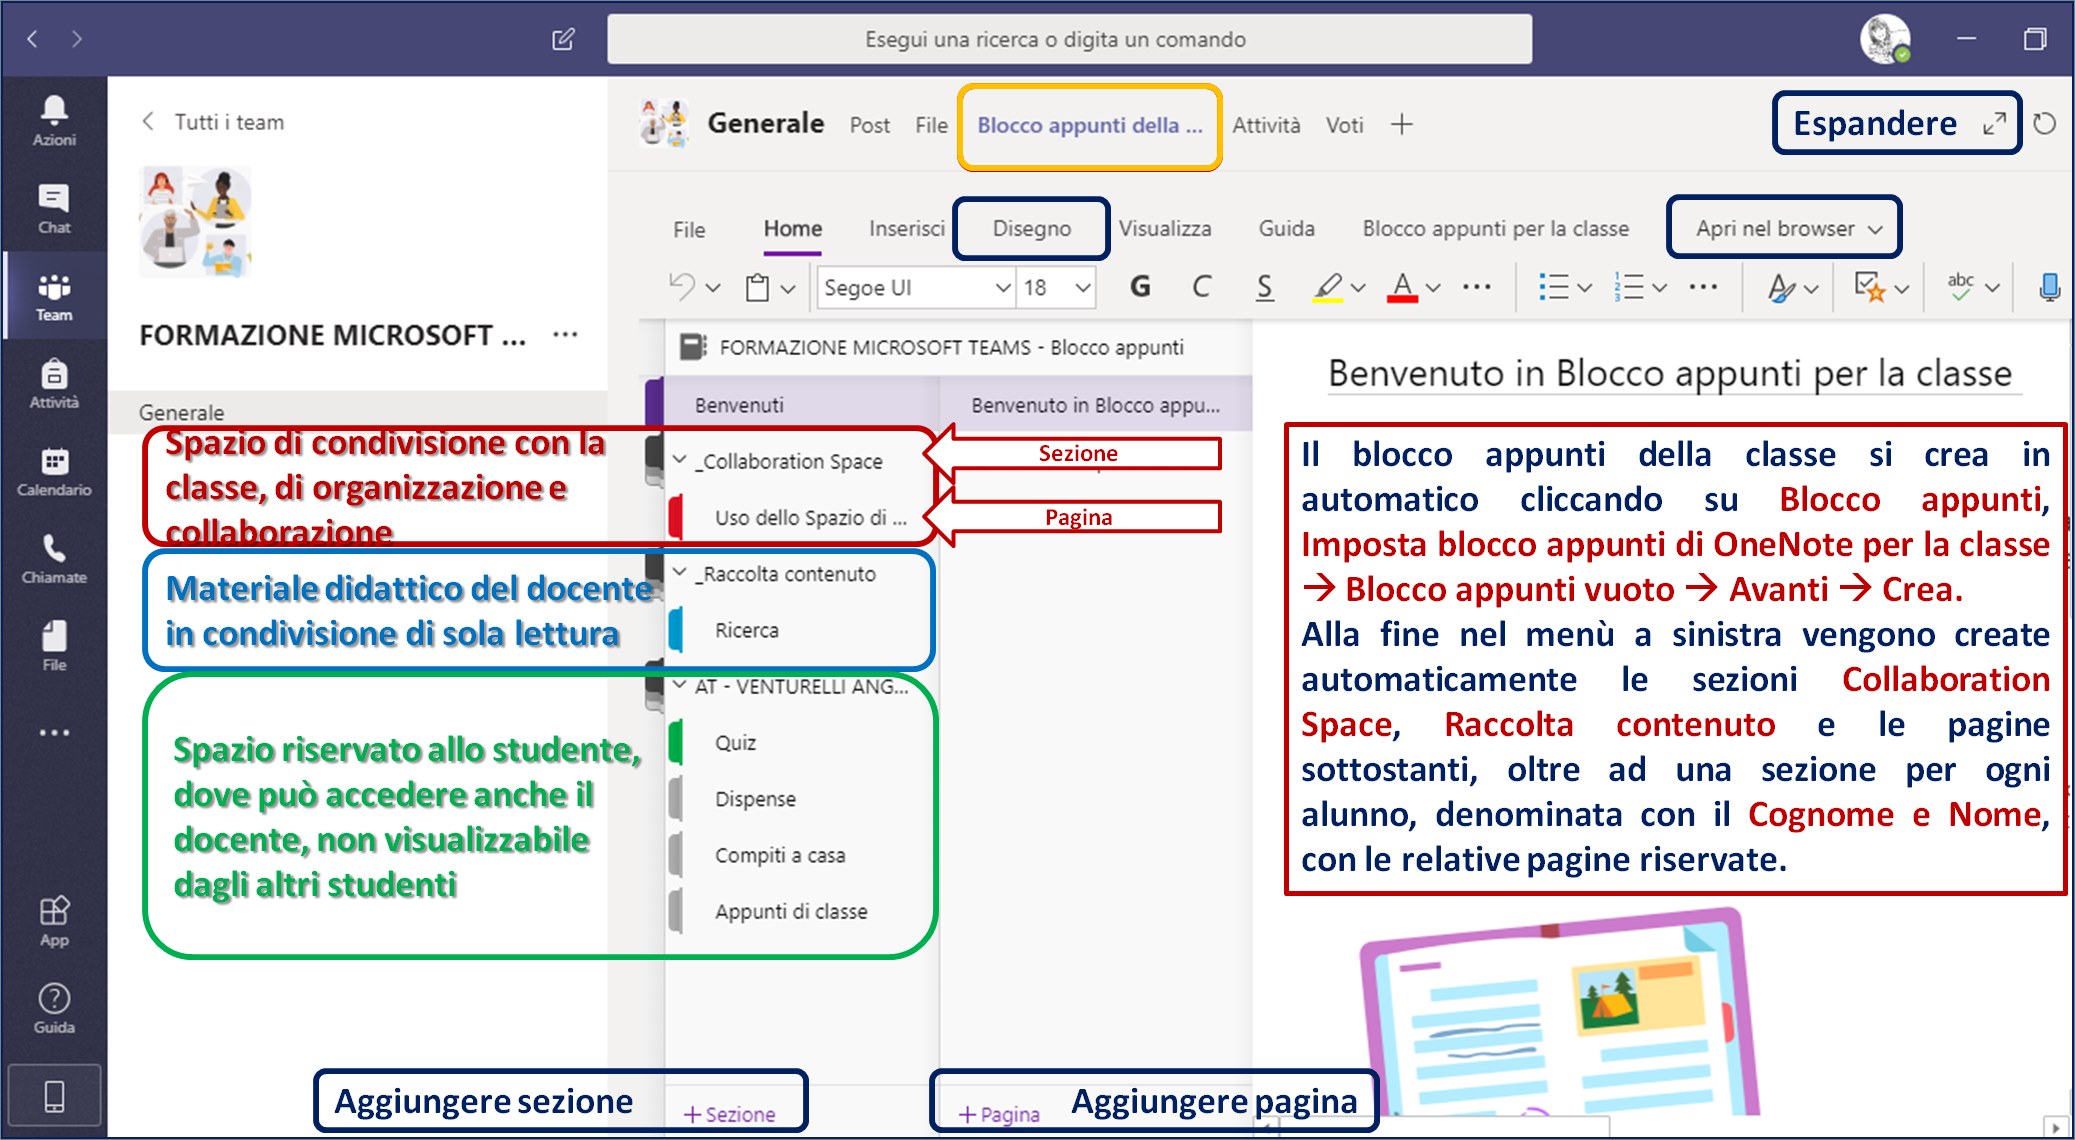Collapse the _Raccolta contenuto section group

pos(680,573)
